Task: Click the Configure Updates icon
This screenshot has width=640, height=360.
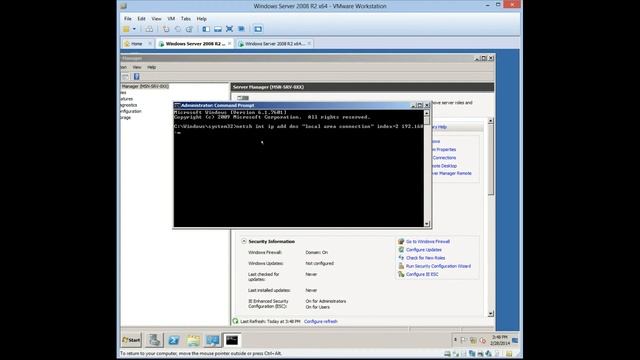Action: click(x=401, y=250)
